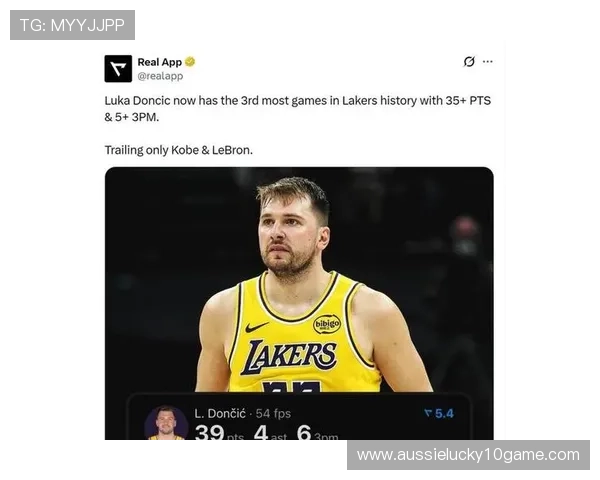Click the 4 ast stat
The image size is (600, 480).
click(x=270, y=432)
